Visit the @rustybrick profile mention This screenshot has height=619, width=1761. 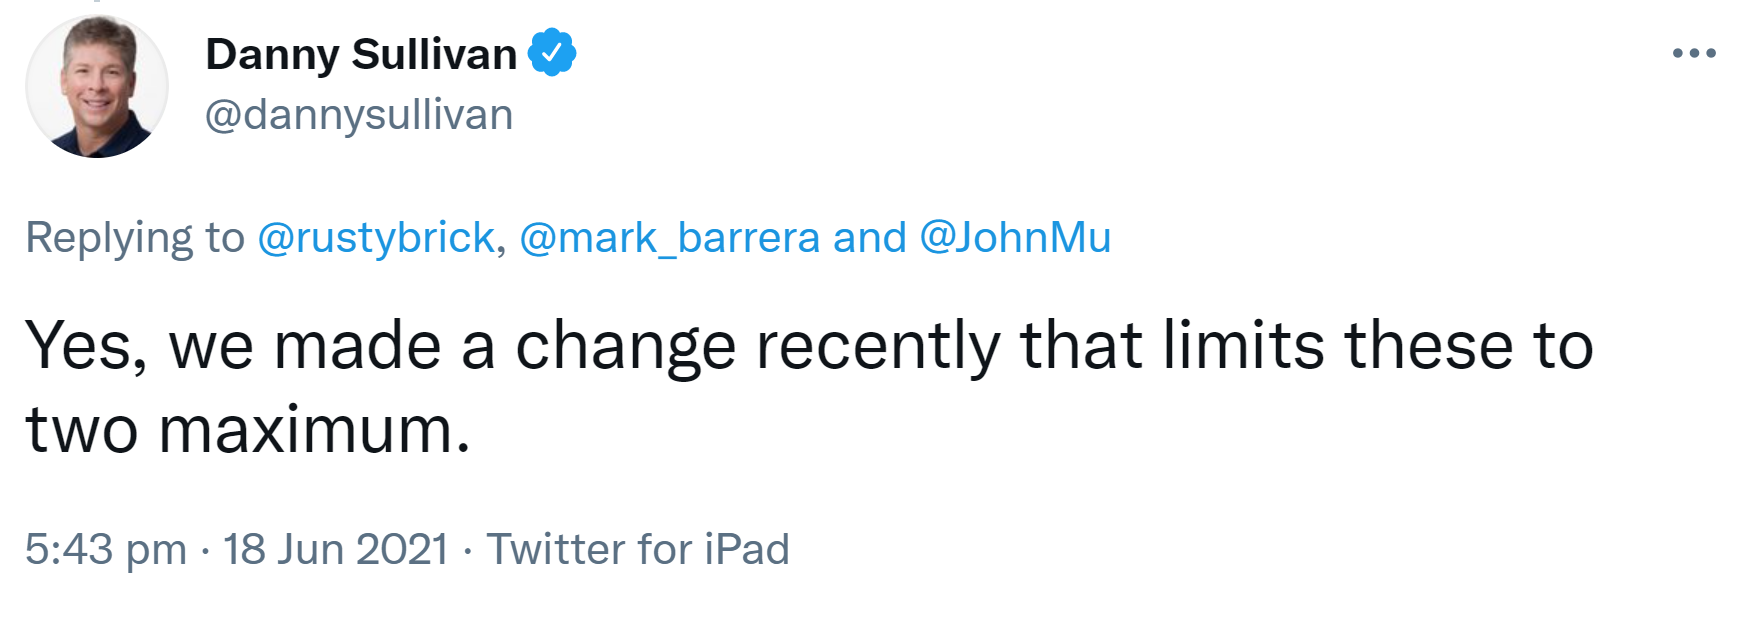click(376, 238)
